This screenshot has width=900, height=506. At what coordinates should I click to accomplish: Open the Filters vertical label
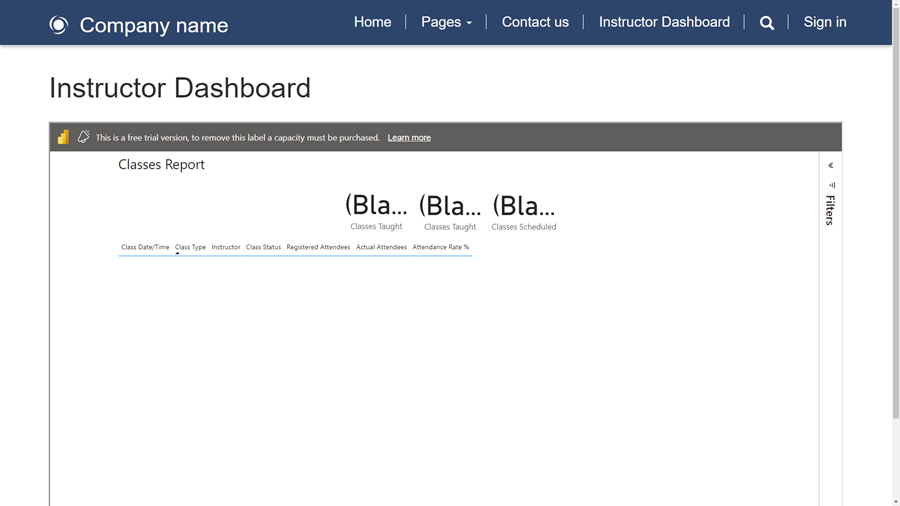830,210
